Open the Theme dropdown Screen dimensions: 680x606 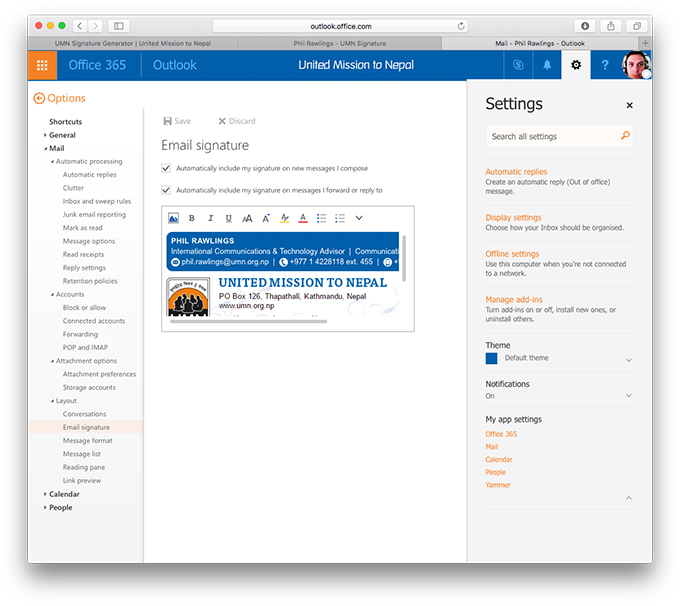click(628, 360)
